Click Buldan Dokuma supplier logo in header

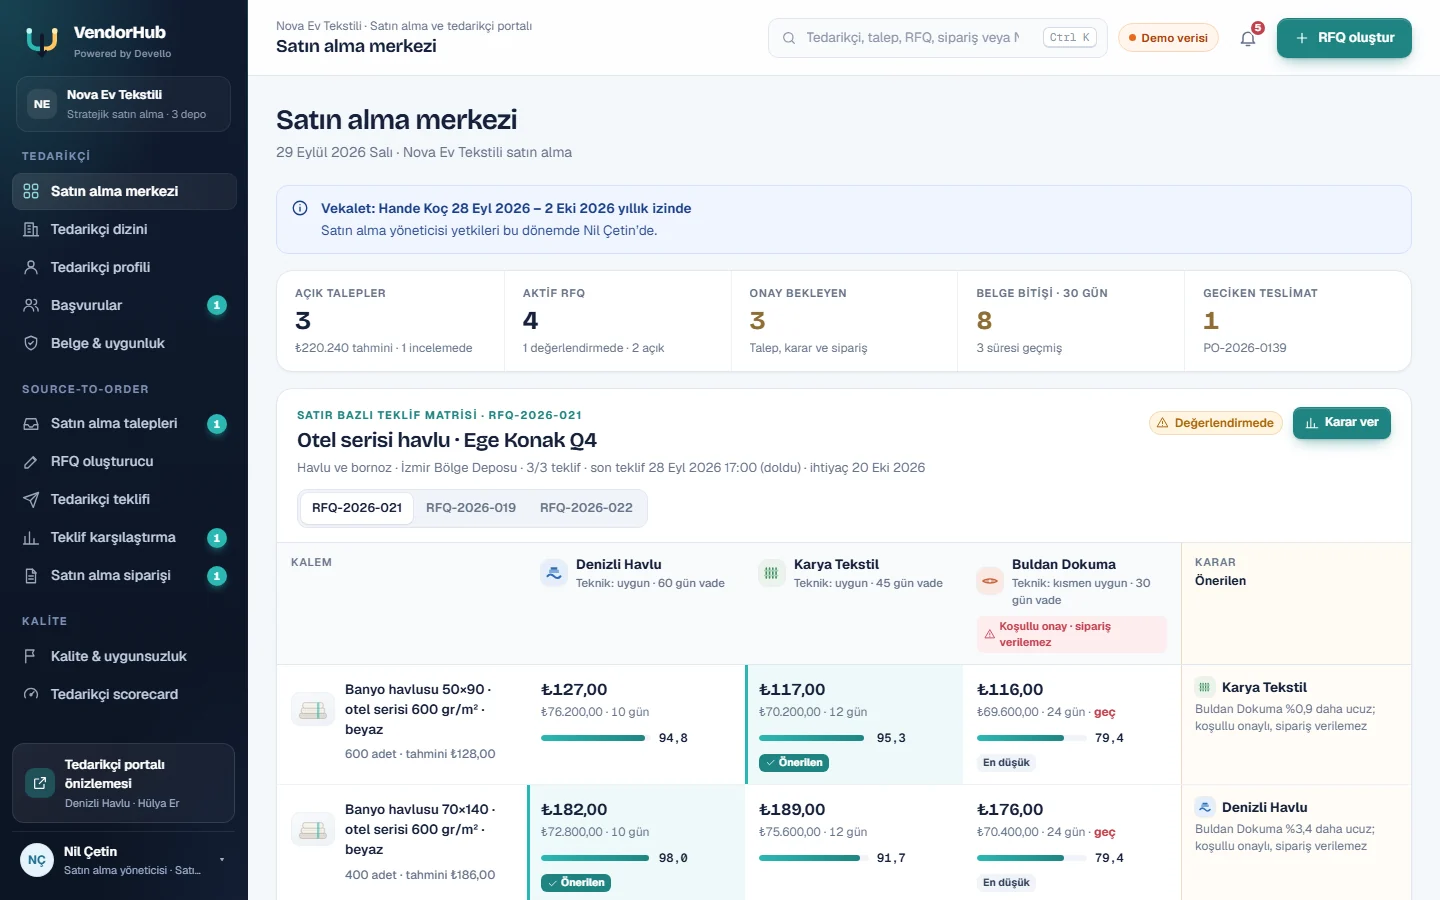[x=989, y=580]
